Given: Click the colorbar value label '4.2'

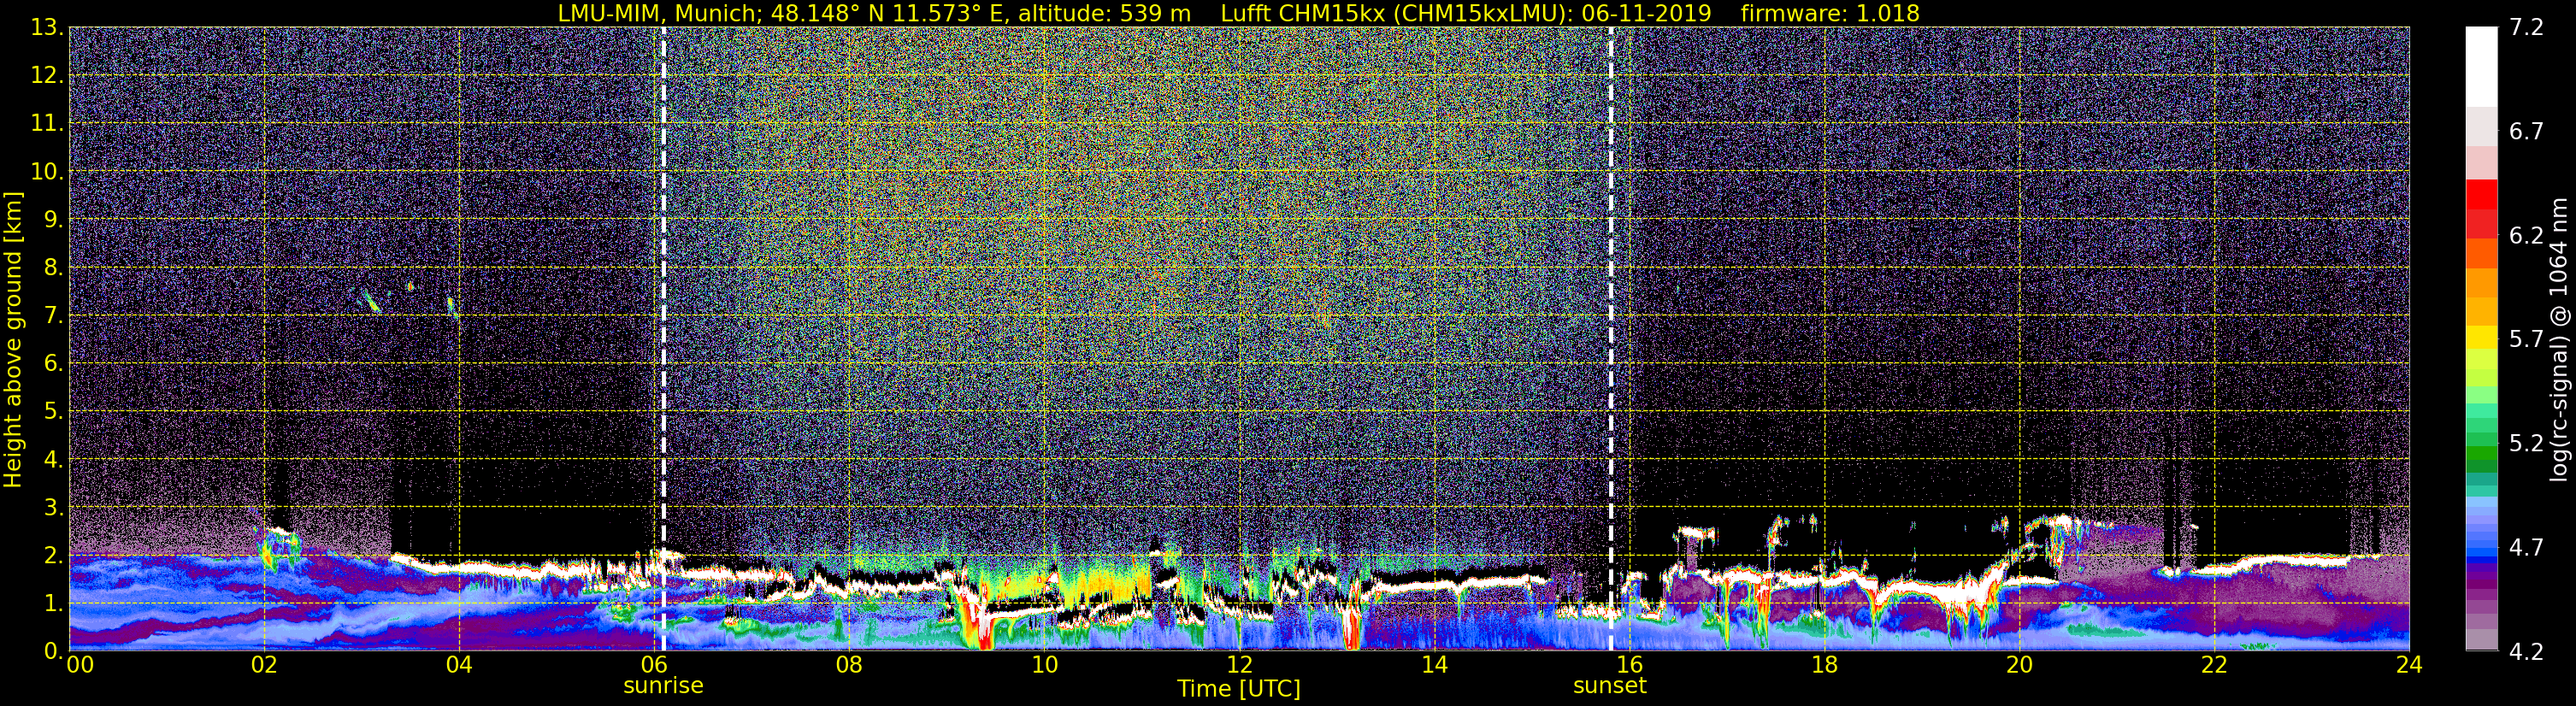Looking at the screenshot, I should point(2526,652).
